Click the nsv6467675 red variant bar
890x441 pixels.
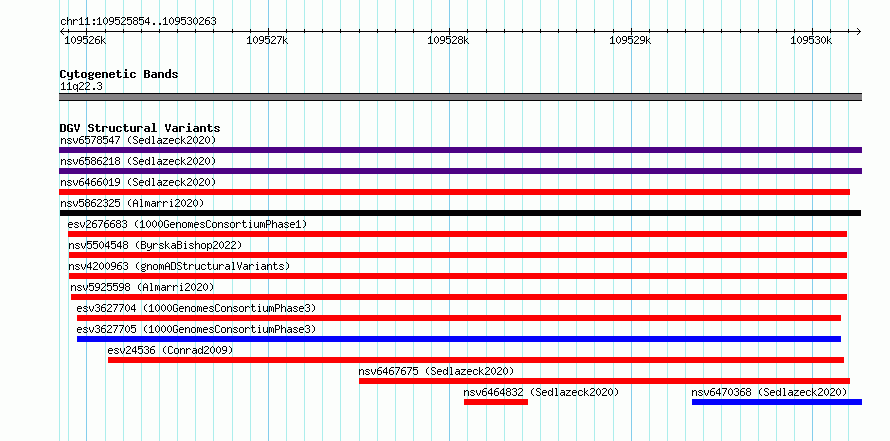604,381
